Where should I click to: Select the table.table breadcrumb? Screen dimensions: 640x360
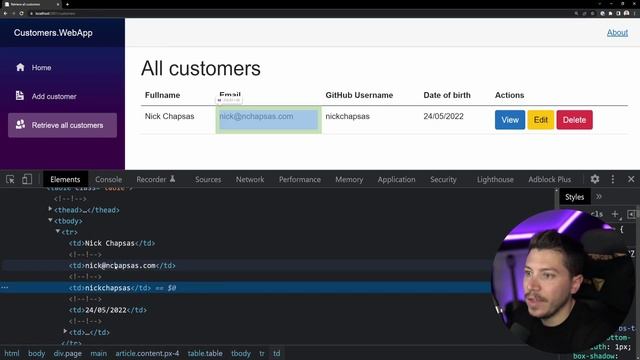(x=205, y=353)
